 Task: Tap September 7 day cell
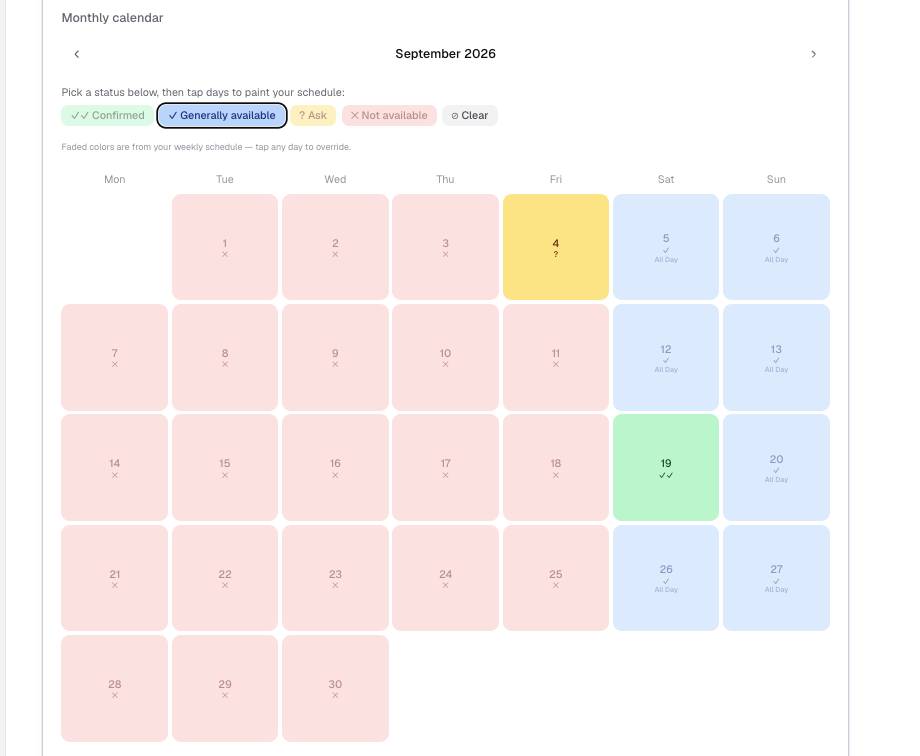click(x=114, y=357)
